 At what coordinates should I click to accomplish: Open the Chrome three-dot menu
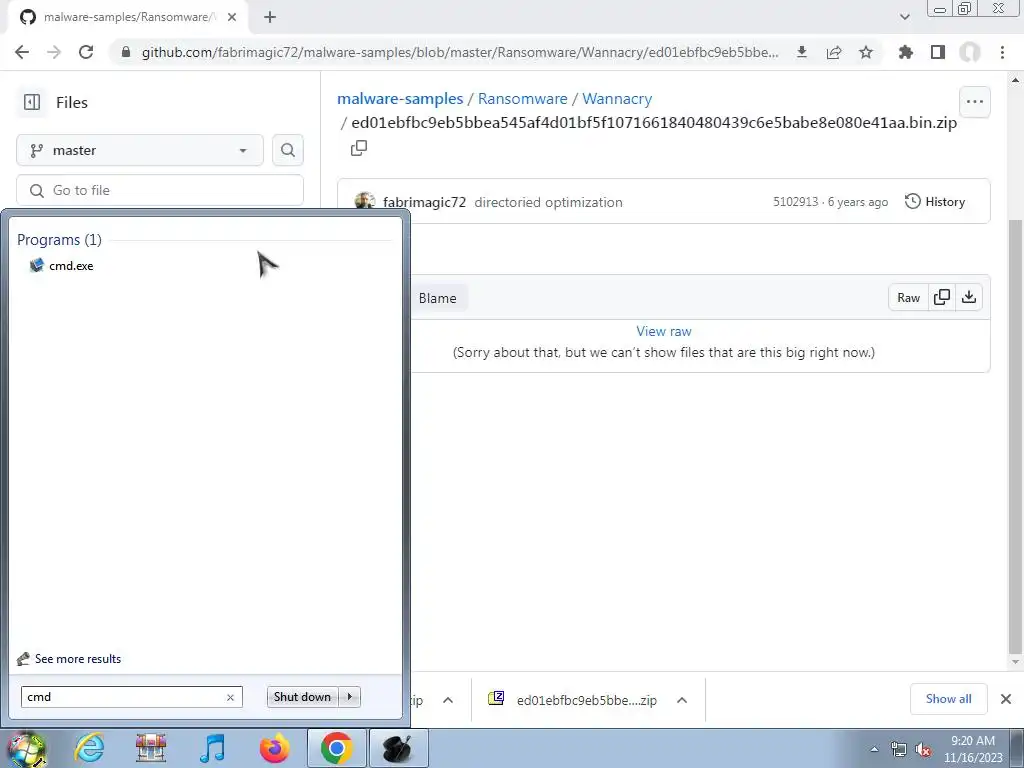pyautogui.click(x=1002, y=52)
